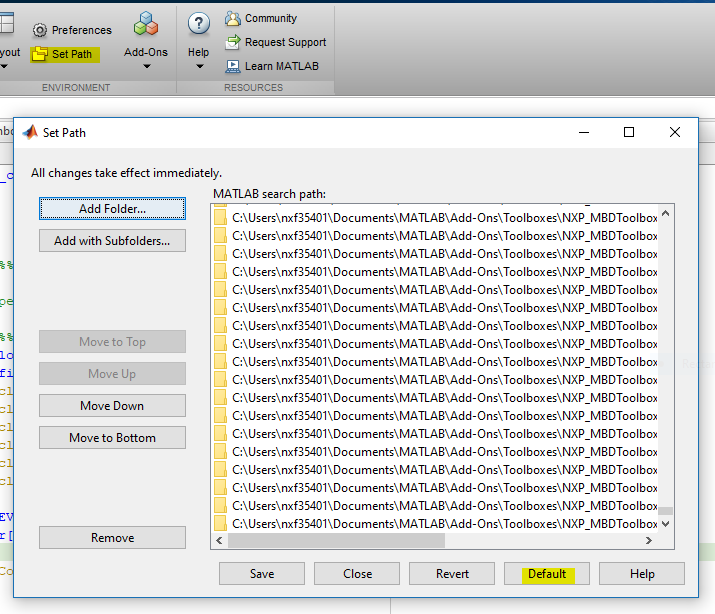Restore the Default path

pos(547,573)
